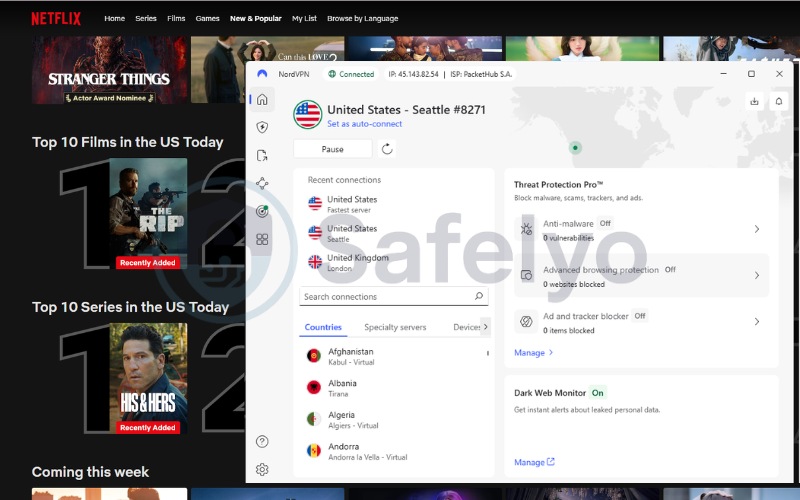Open Netflix Films menu item
This screenshot has width=800, height=500.
click(x=176, y=18)
